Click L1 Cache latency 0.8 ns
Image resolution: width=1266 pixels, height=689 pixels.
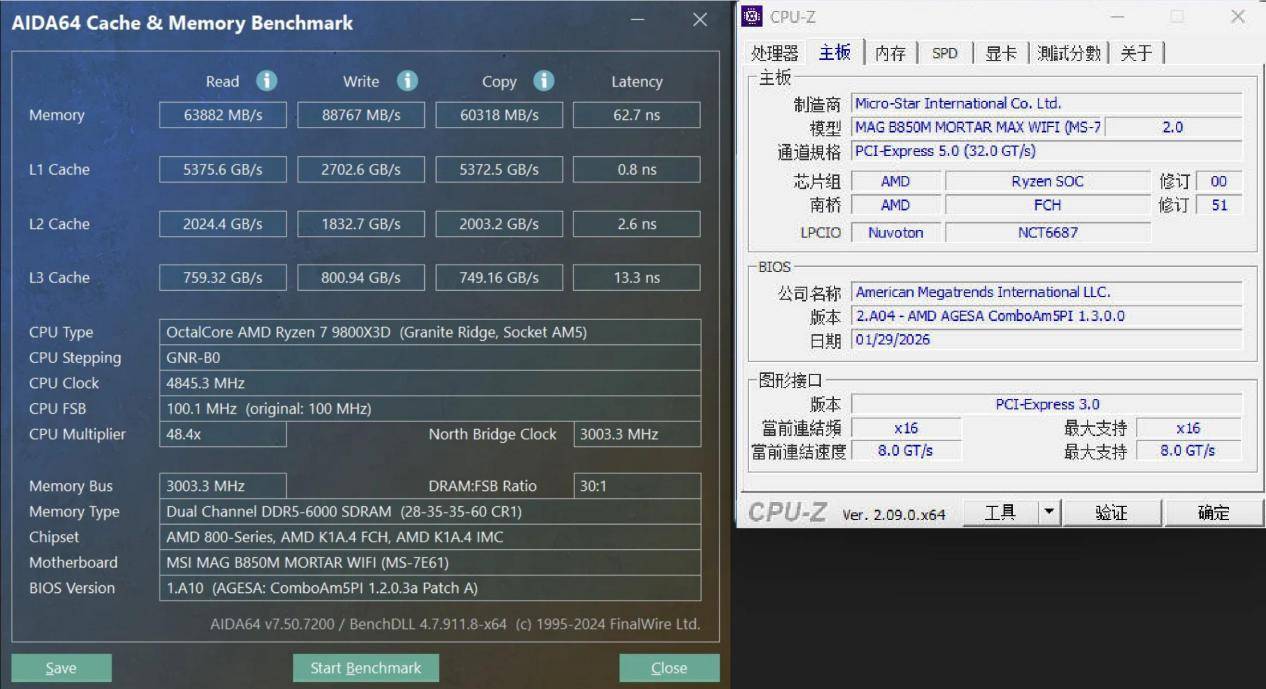pyautogui.click(x=637, y=170)
